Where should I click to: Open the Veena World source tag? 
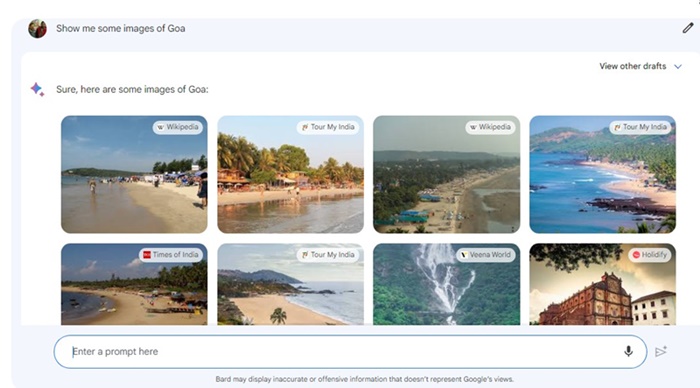[x=486, y=255]
